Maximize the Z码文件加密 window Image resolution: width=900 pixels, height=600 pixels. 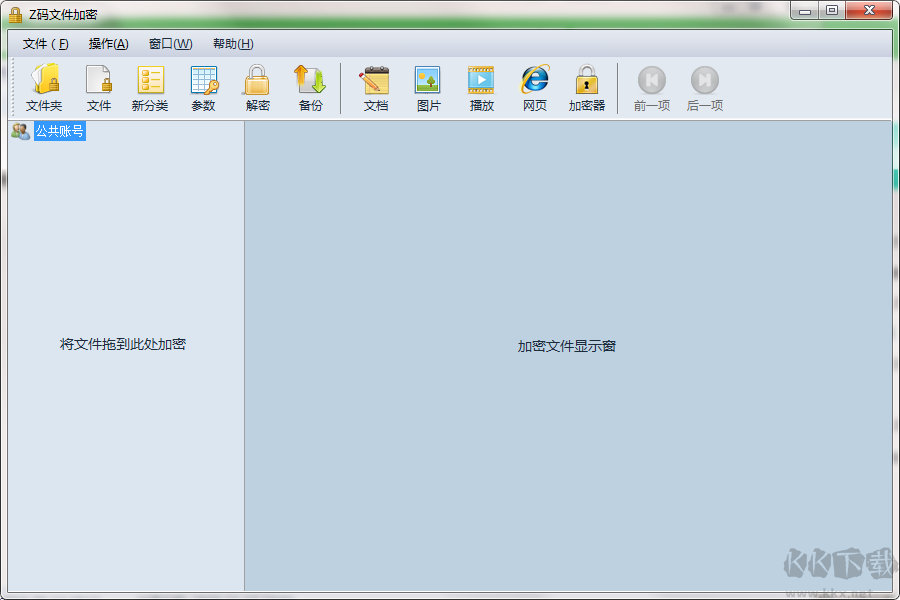832,11
